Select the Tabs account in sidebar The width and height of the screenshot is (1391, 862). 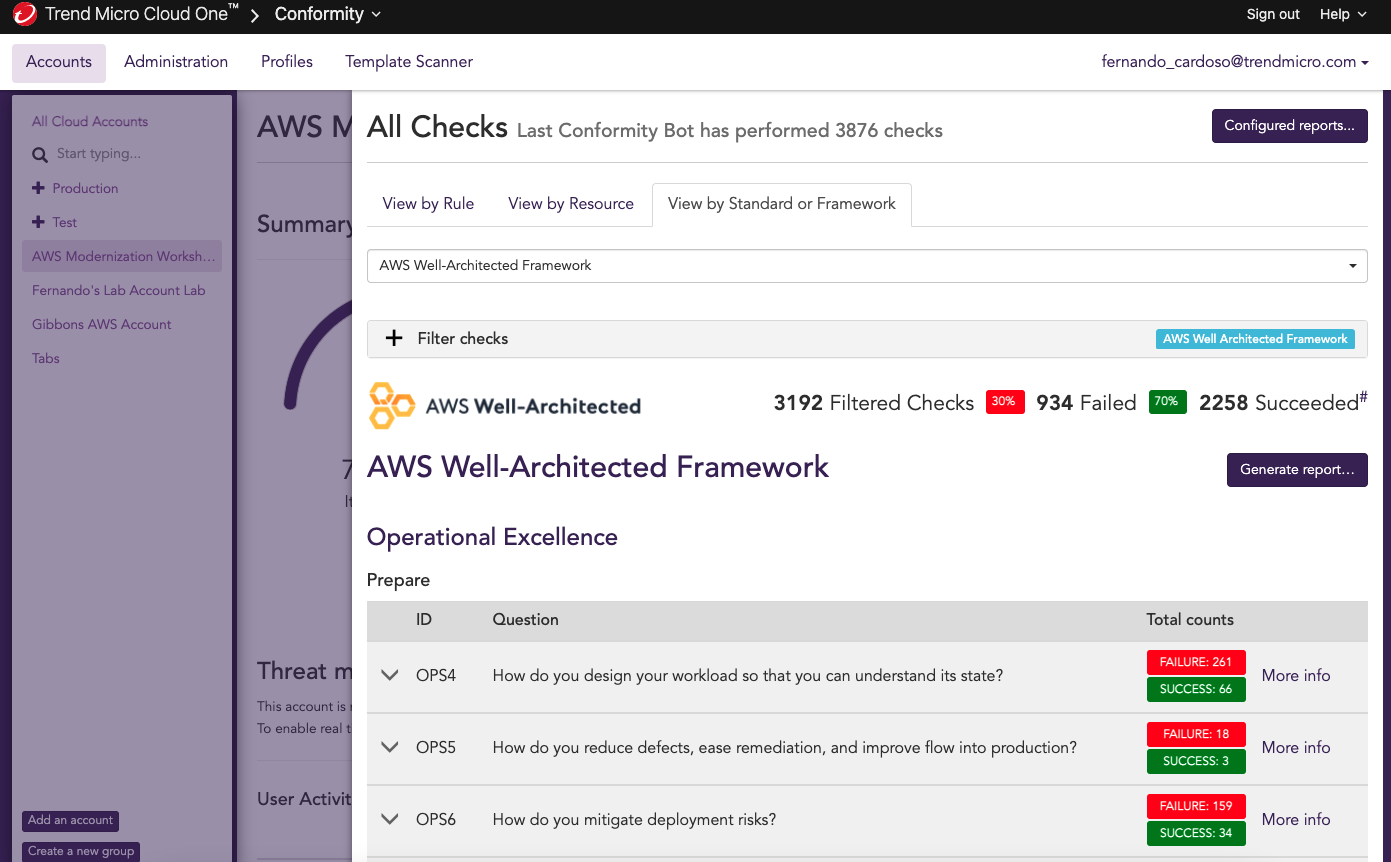click(46, 358)
